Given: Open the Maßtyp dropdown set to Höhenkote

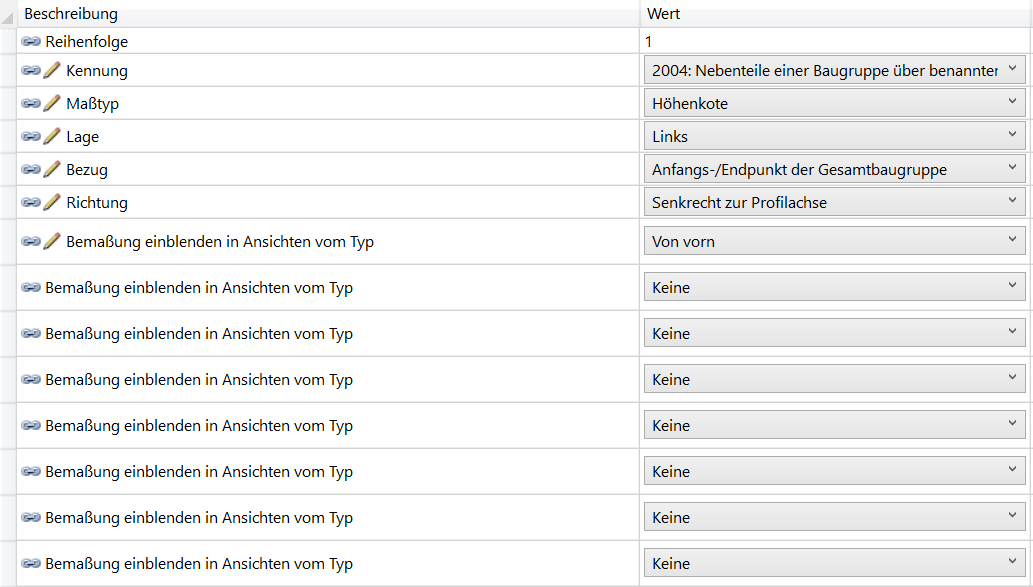Looking at the screenshot, I should click(834, 103).
